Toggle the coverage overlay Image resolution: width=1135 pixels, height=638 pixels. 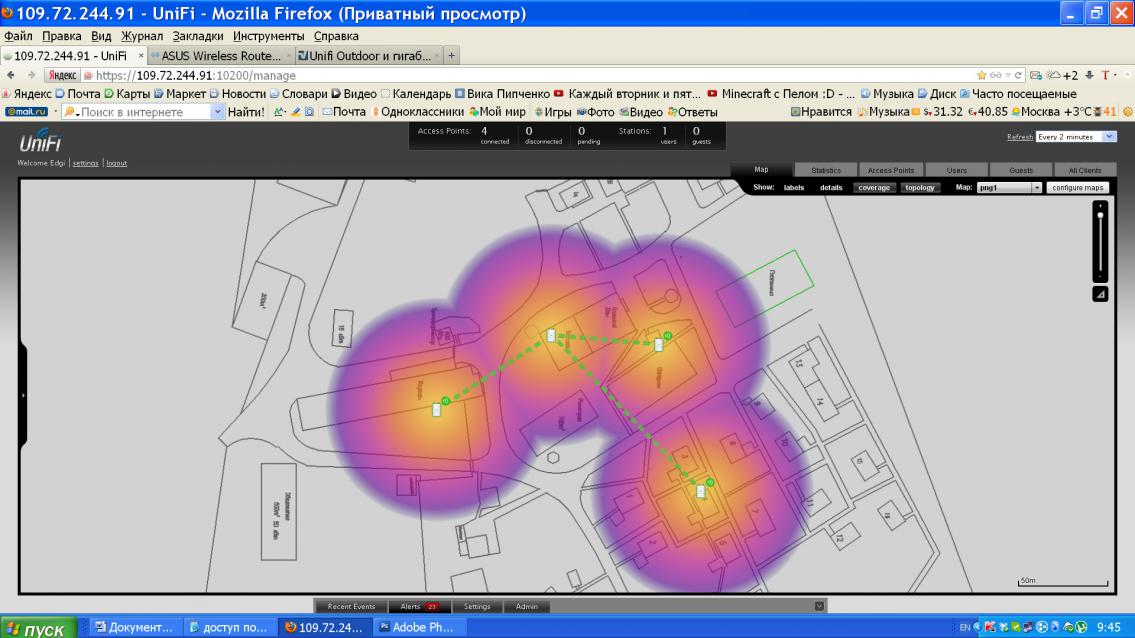(874, 188)
